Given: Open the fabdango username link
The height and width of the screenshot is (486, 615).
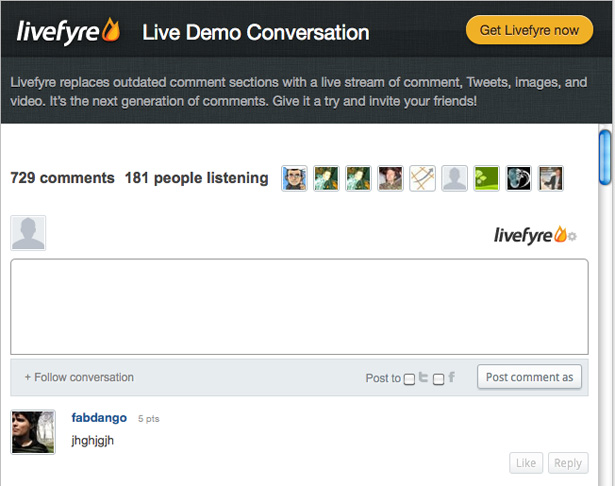Looking at the screenshot, I should tap(99, 418).
